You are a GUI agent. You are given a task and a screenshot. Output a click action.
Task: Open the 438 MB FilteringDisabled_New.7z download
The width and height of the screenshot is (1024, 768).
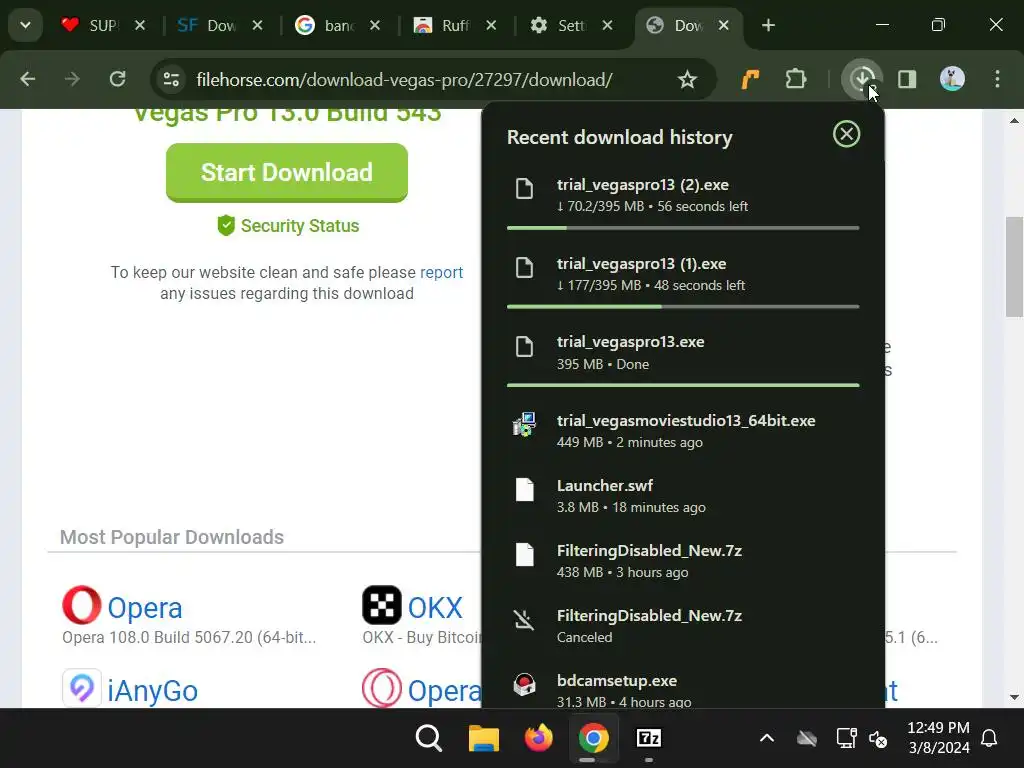pyautogui.click(x=683, y=561)
